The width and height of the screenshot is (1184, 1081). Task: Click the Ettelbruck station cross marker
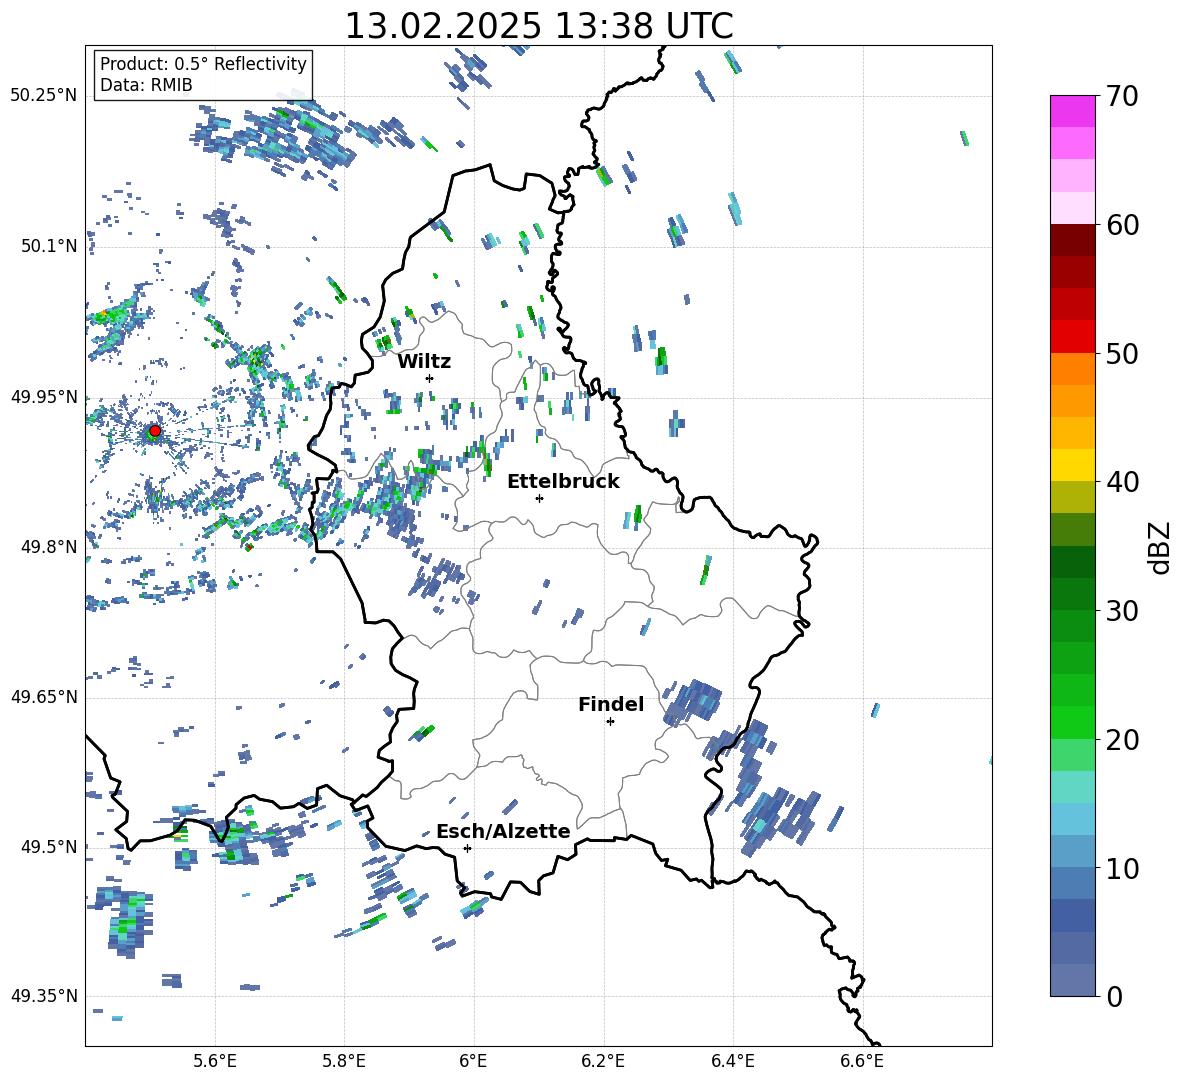coord(539,498)
